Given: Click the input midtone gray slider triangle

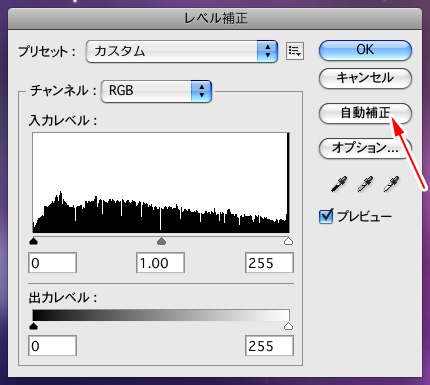Looking at the screenshot, I should (x=161, y=241).
